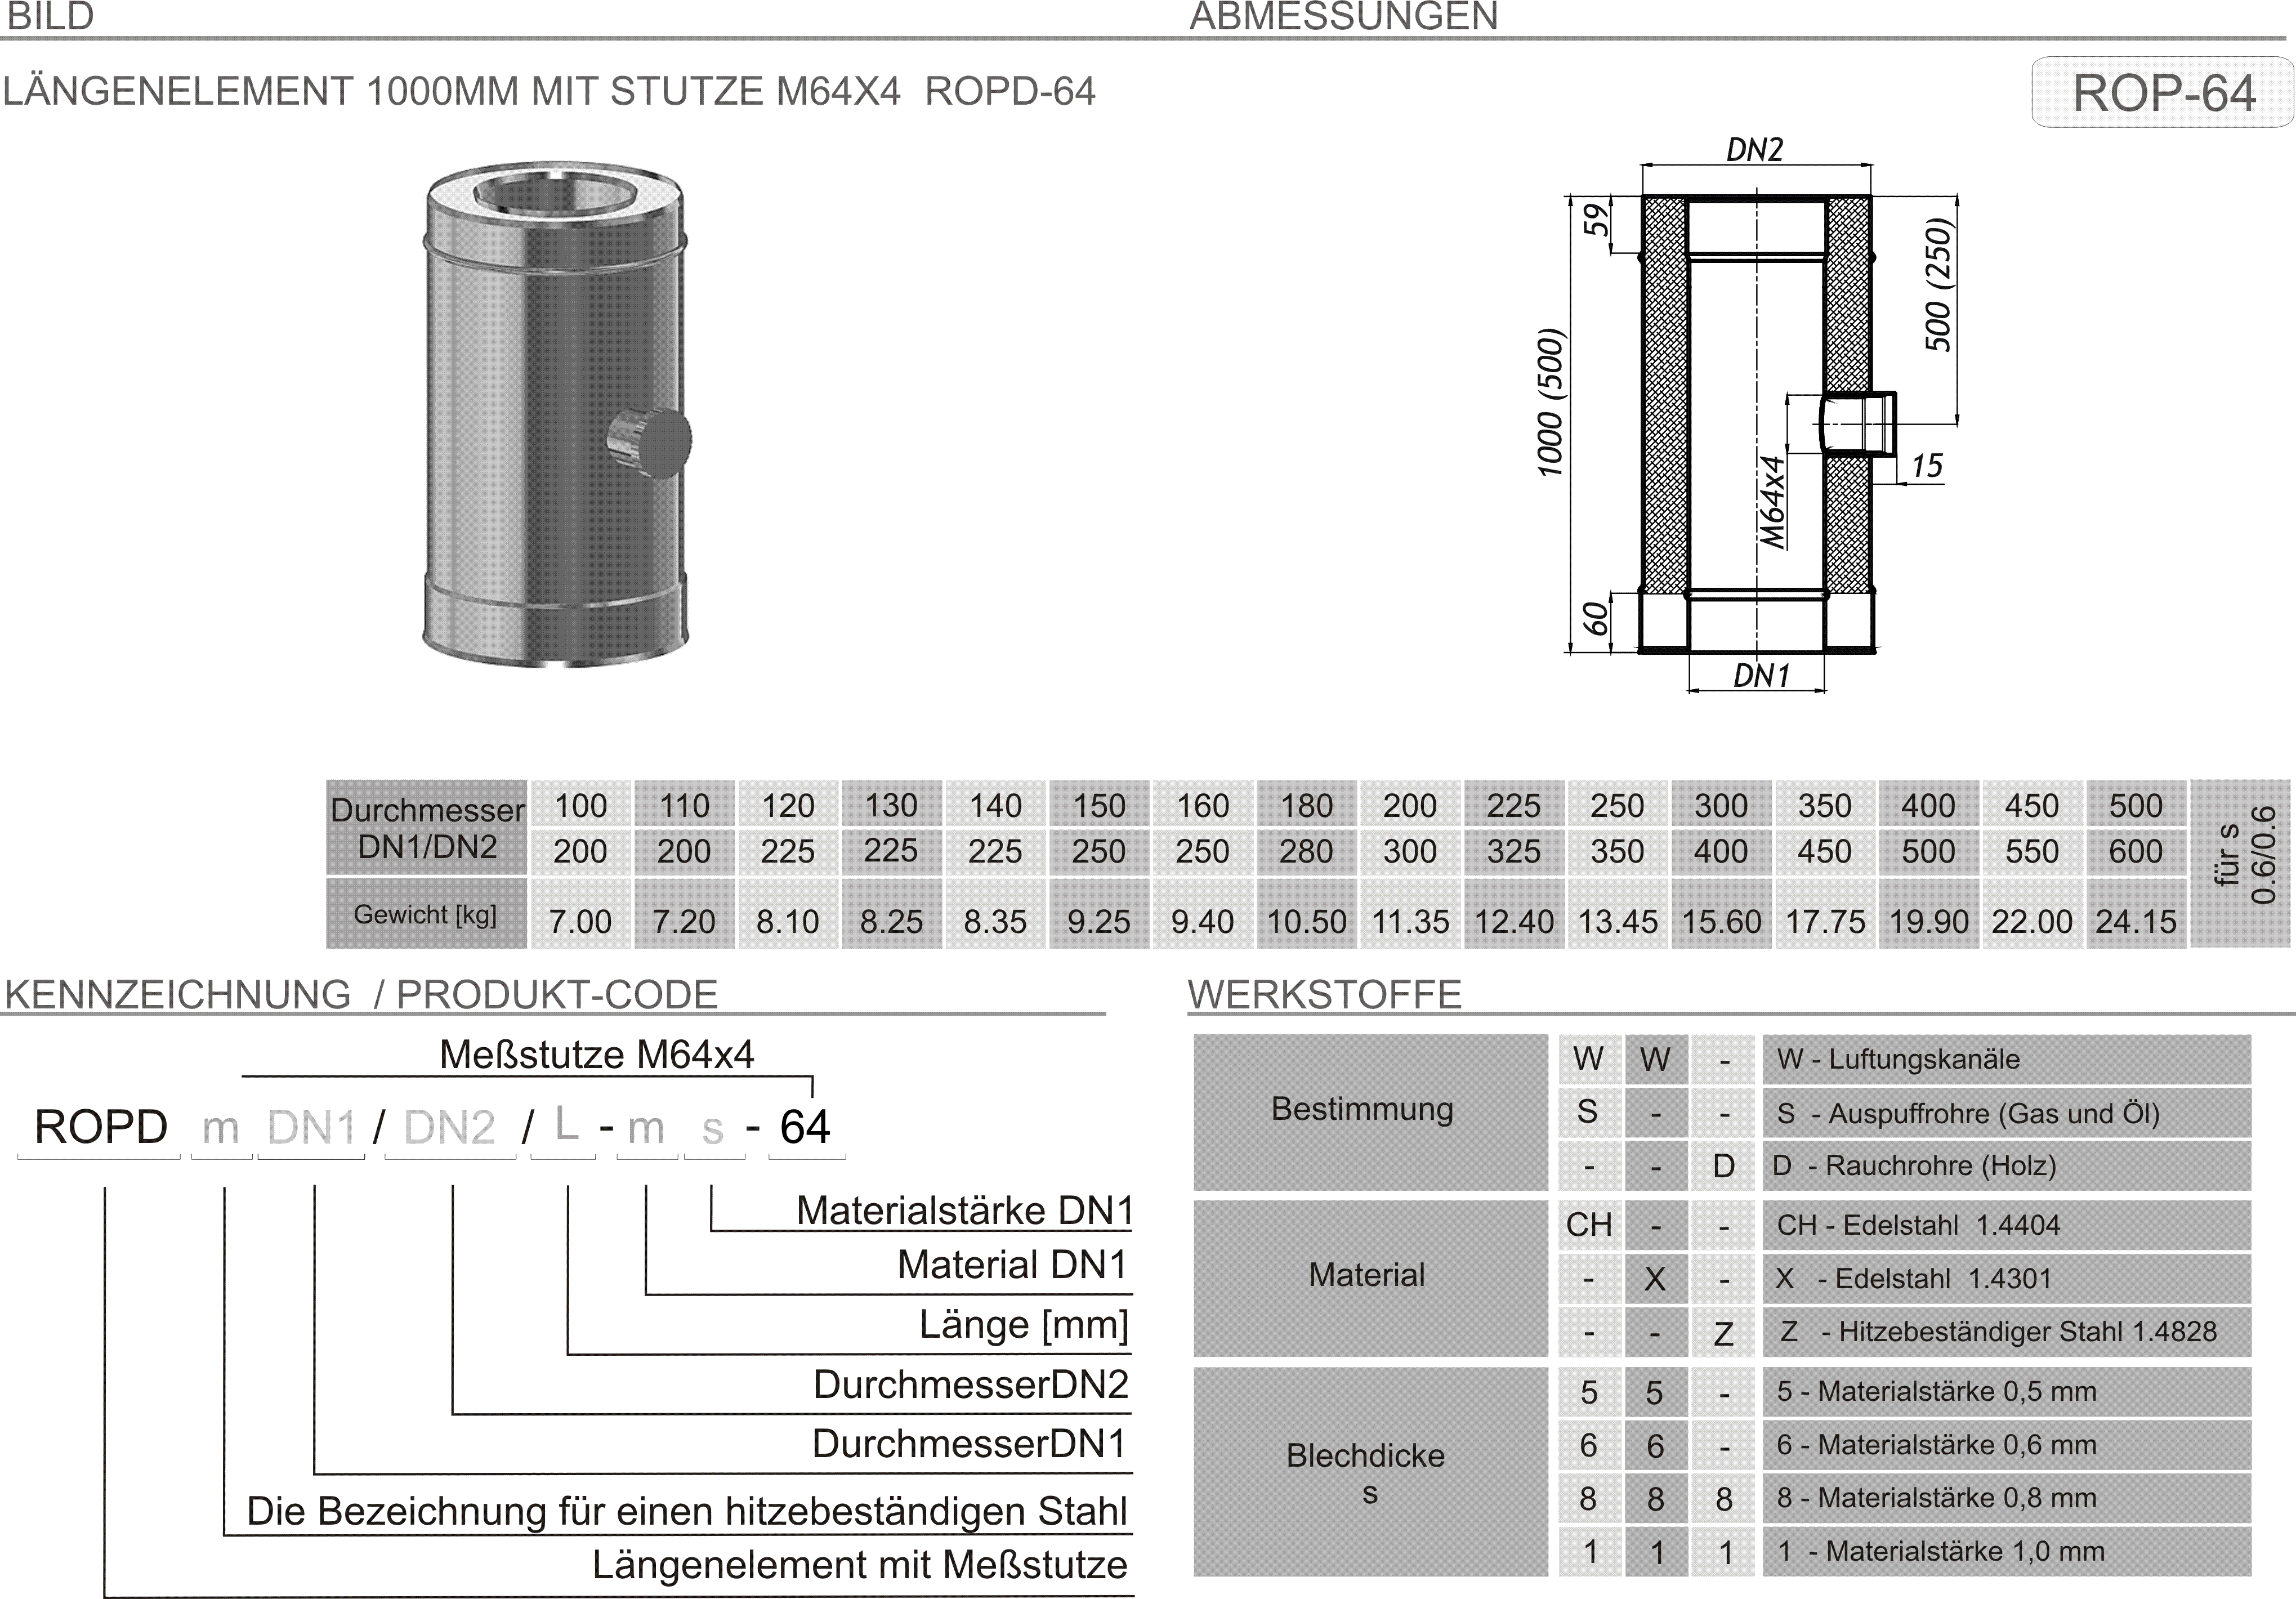
Task: Click '64' at end of product code
Action: [x=805, y=1127]
